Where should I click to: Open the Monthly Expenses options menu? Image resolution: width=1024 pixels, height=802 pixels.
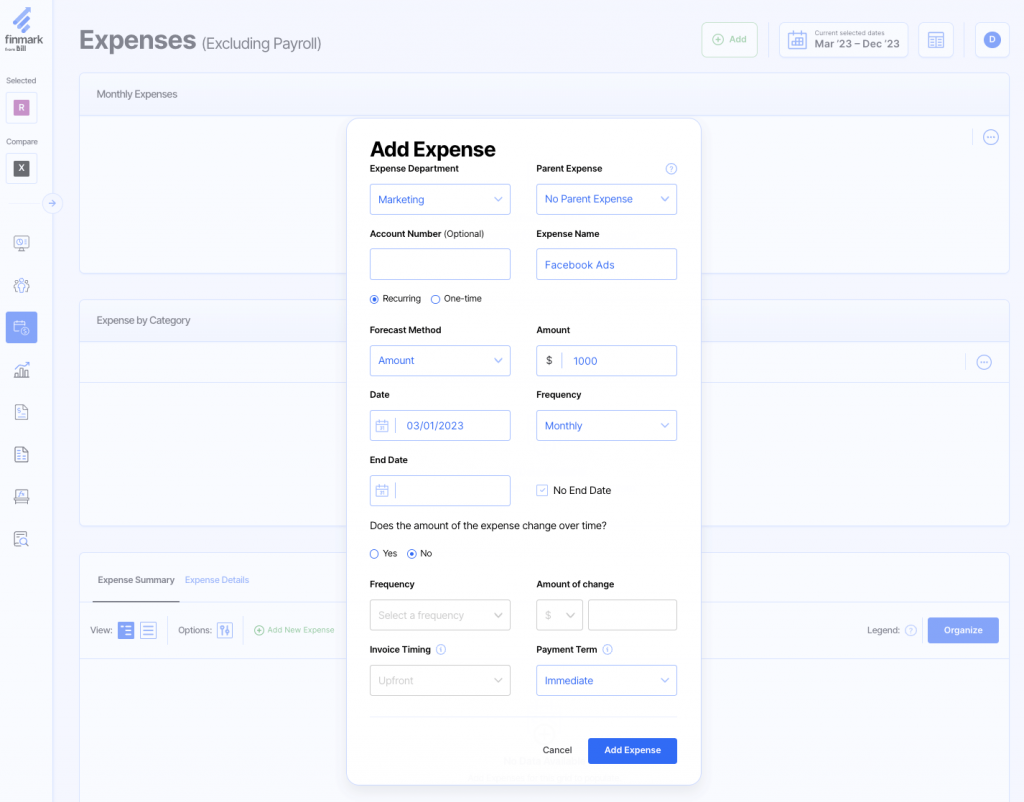click(x=990, y=137)
